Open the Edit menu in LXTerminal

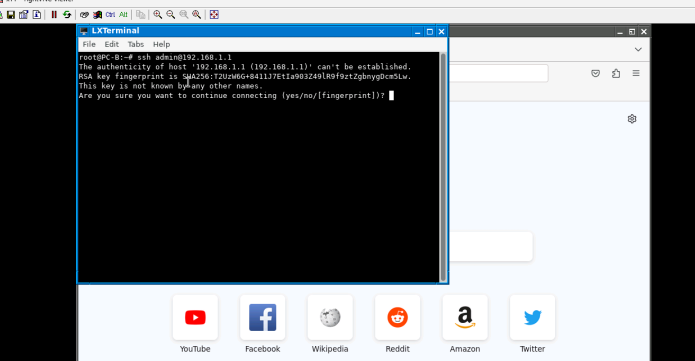[111, 44]
